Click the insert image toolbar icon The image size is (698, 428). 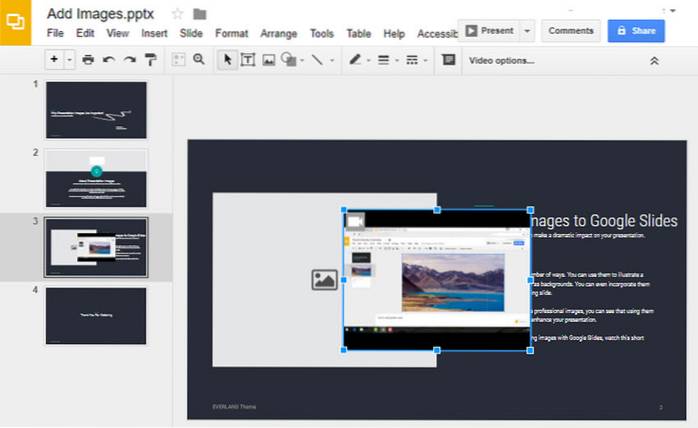tap(268, 60)
